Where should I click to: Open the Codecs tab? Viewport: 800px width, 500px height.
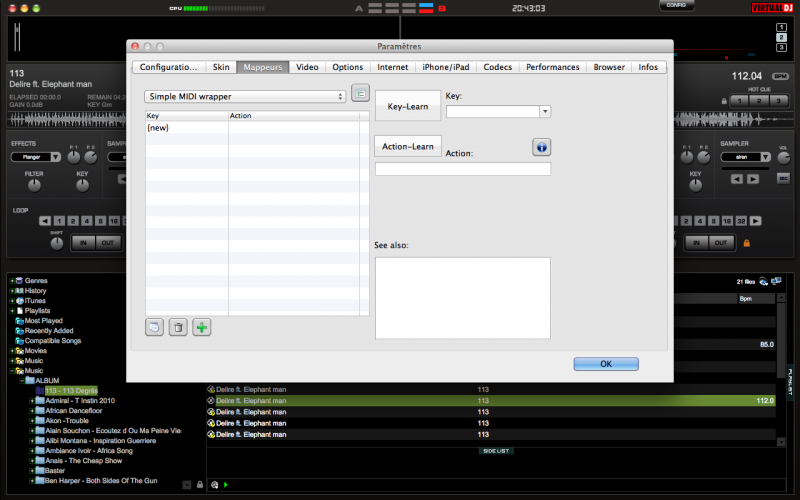pyautogui.click(x=497, y=67)
